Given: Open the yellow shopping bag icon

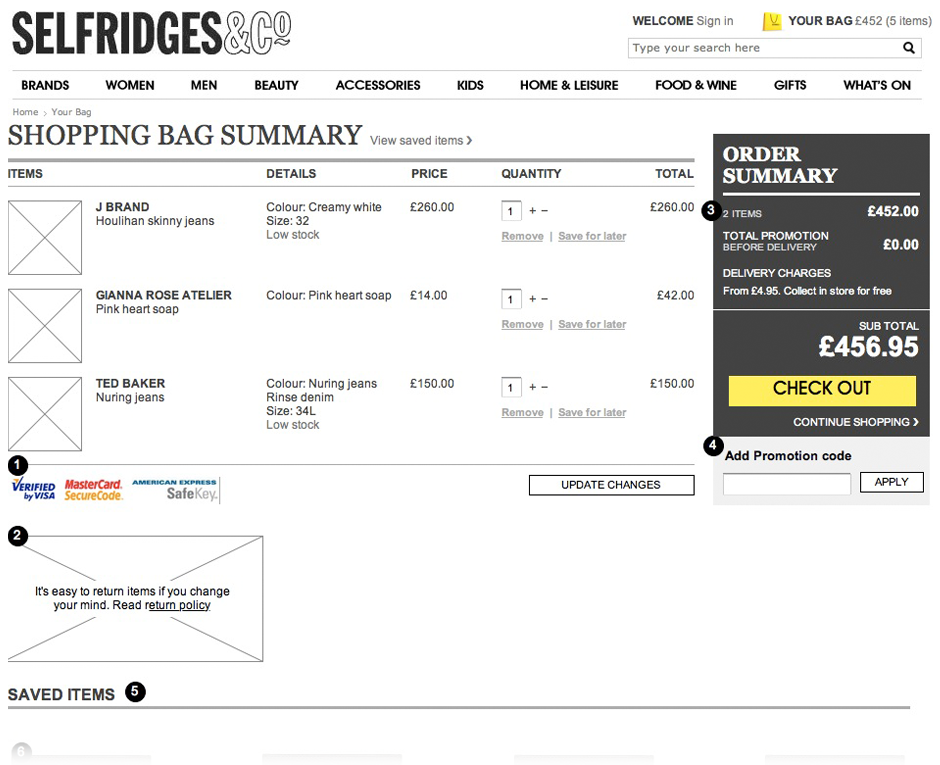Looking at the screenshot, I should click(772, 22).
